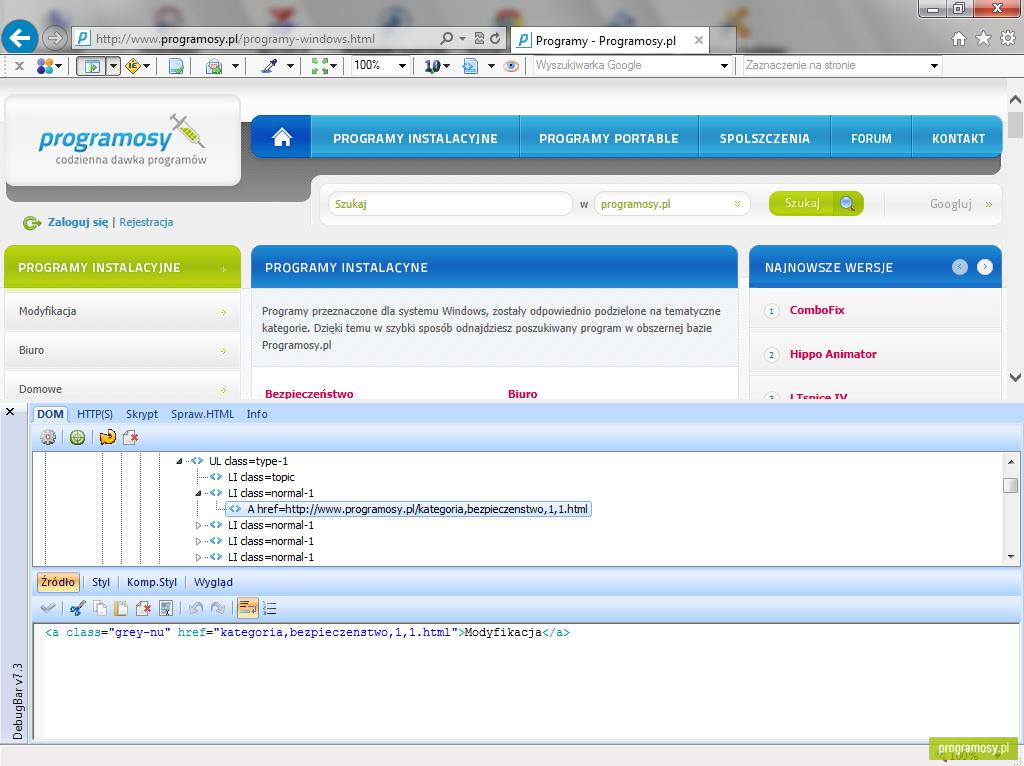Click the search magnifier in the address bar
Viewport: 1024px width, 766px height.
[x=447, y=39]
